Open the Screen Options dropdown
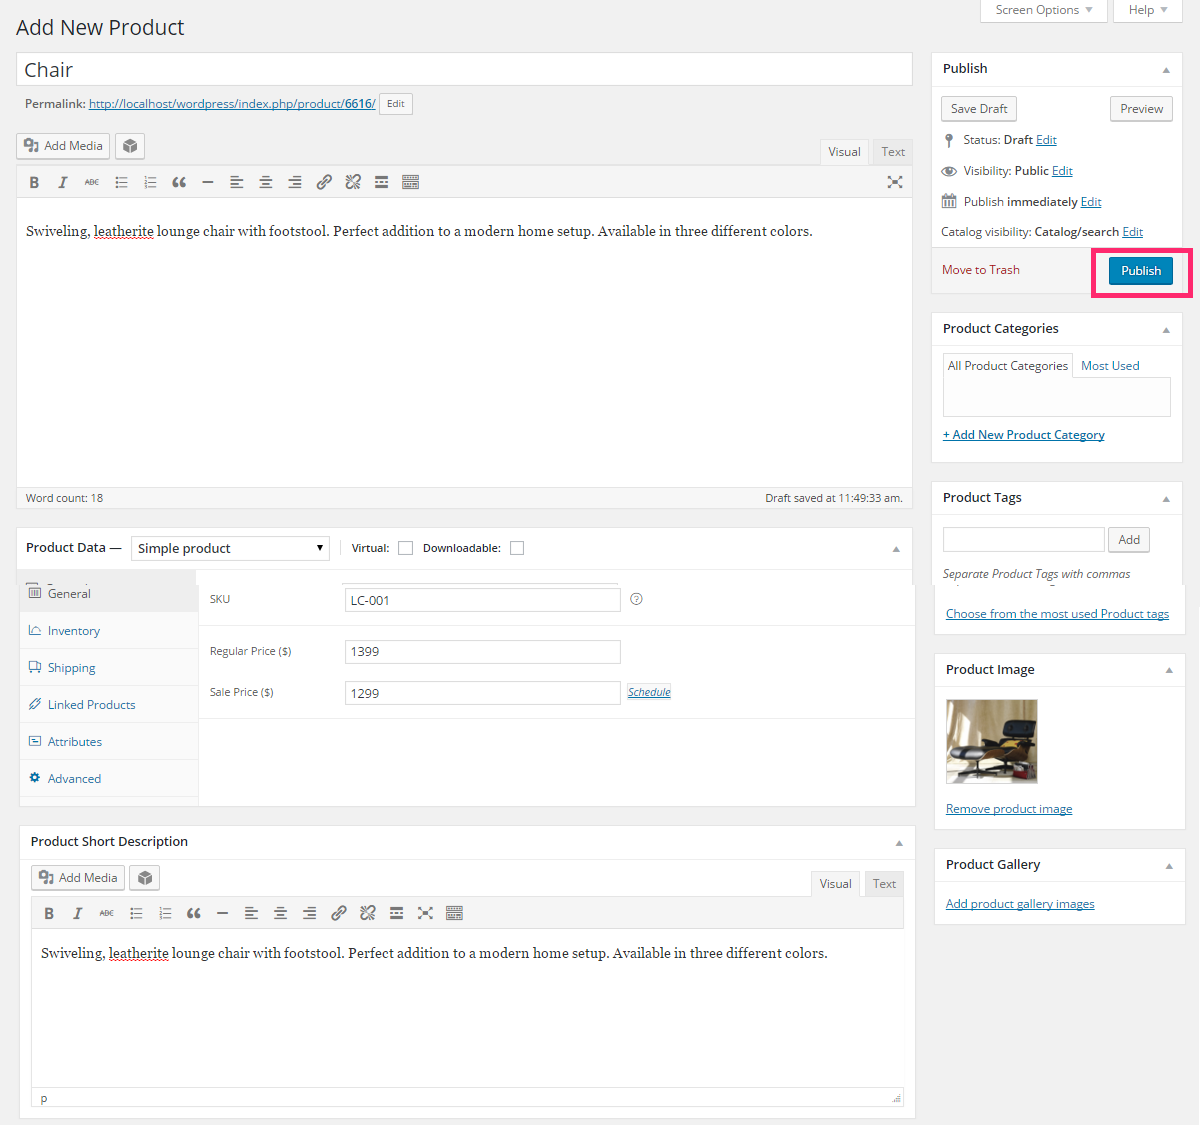 (x=1043, y=10)
